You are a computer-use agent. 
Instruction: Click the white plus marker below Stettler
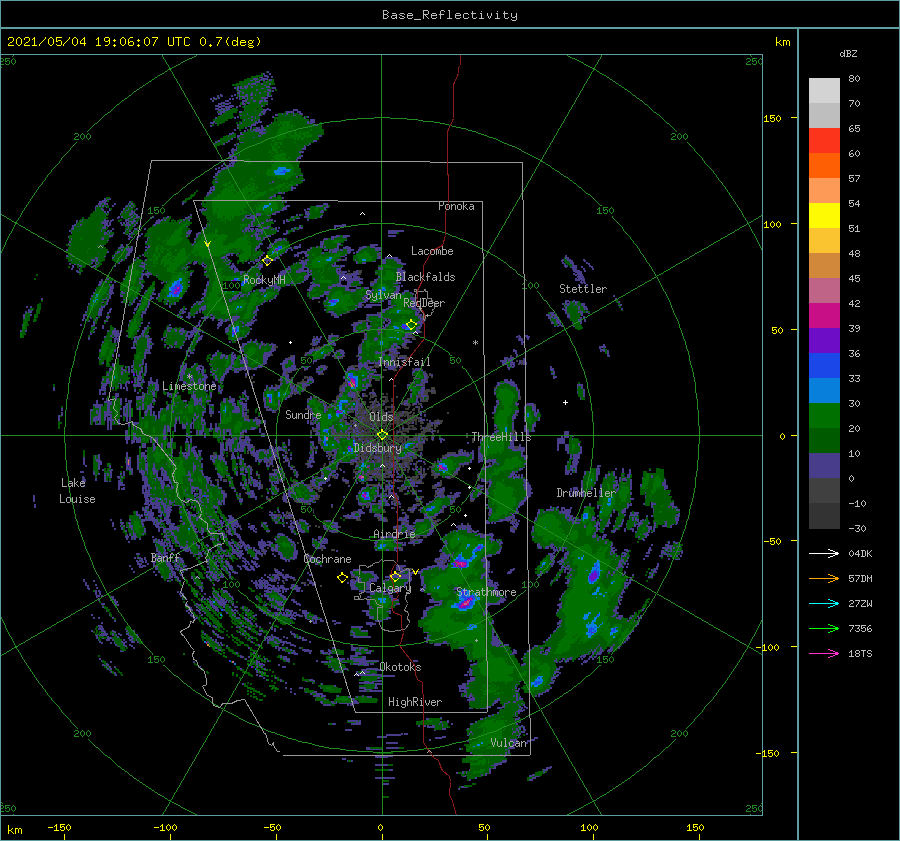565,402
